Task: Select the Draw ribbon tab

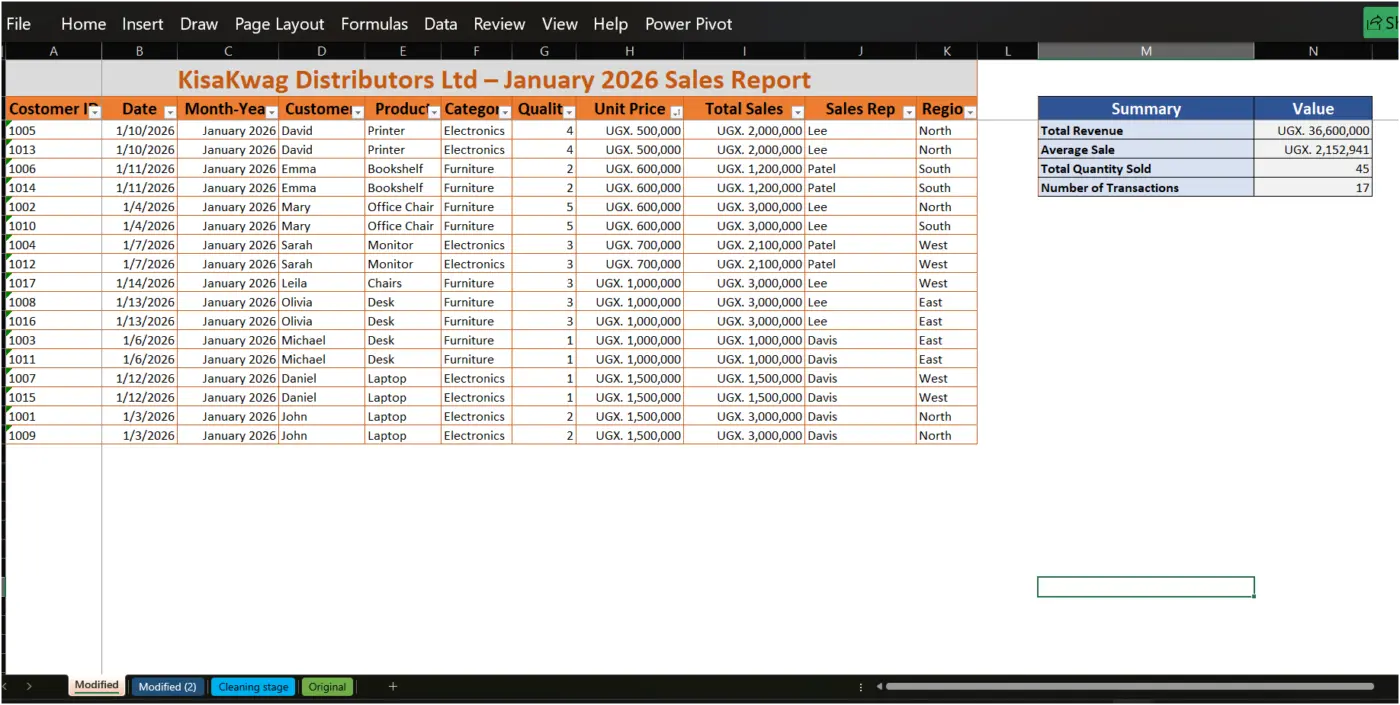Action: tap(199, 24)
